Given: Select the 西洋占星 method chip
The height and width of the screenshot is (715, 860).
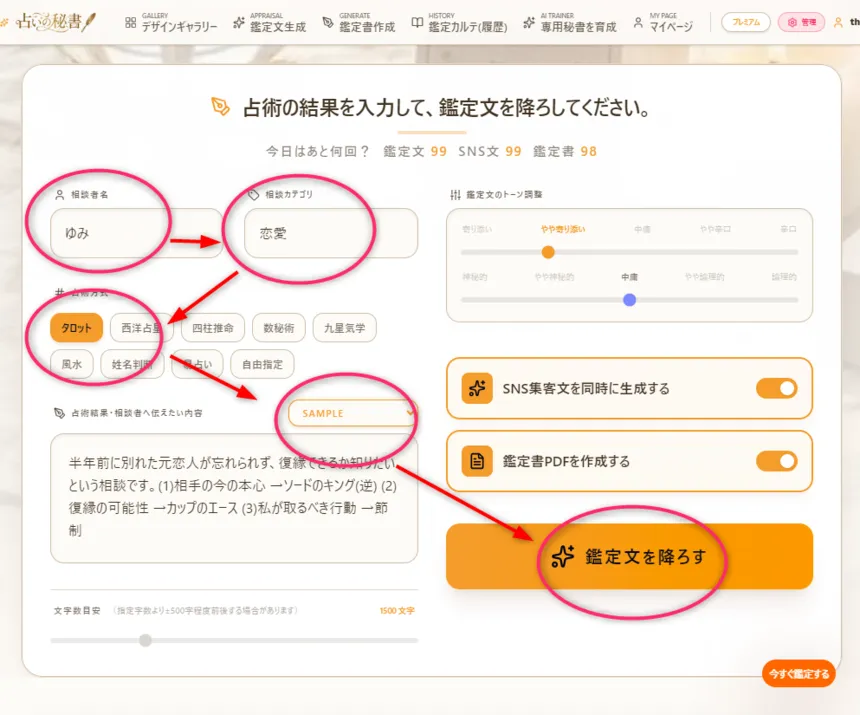Looking at the screenshot, I should [x=142, y=328].
